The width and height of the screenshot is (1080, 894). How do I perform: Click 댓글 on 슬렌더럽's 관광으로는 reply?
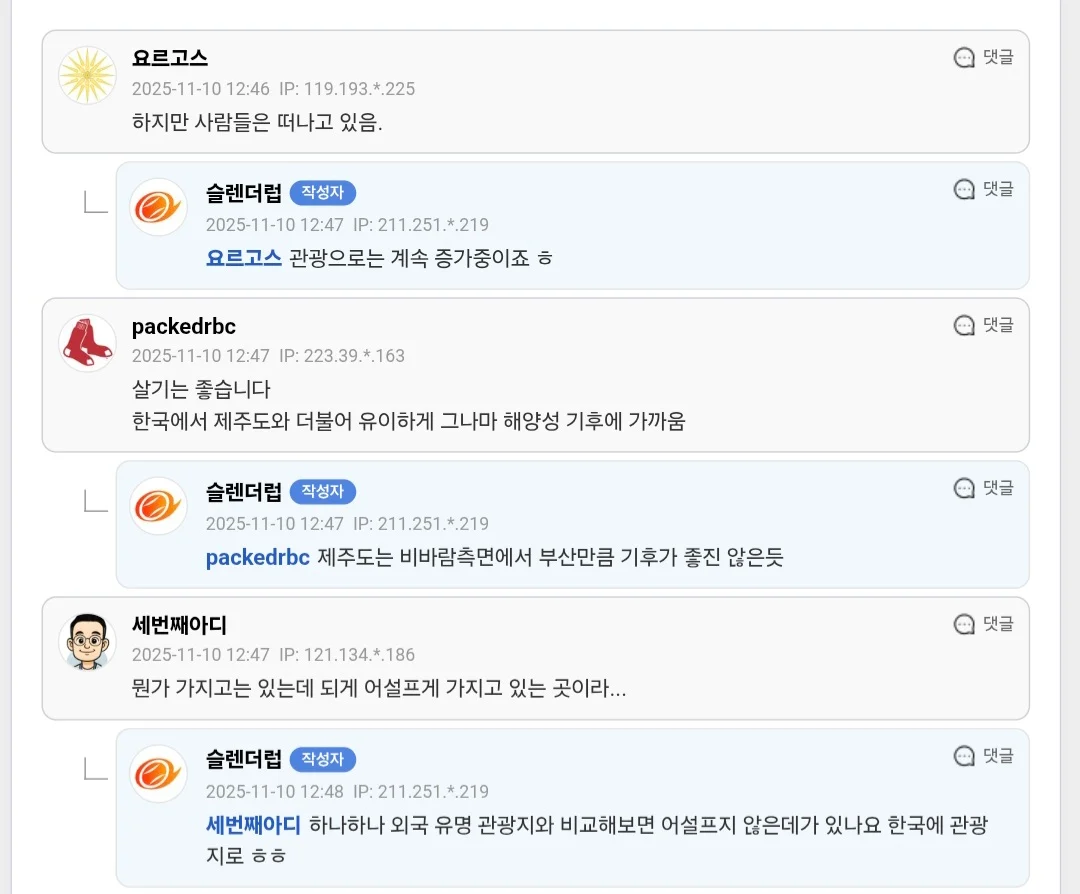(x=984, y=189)
